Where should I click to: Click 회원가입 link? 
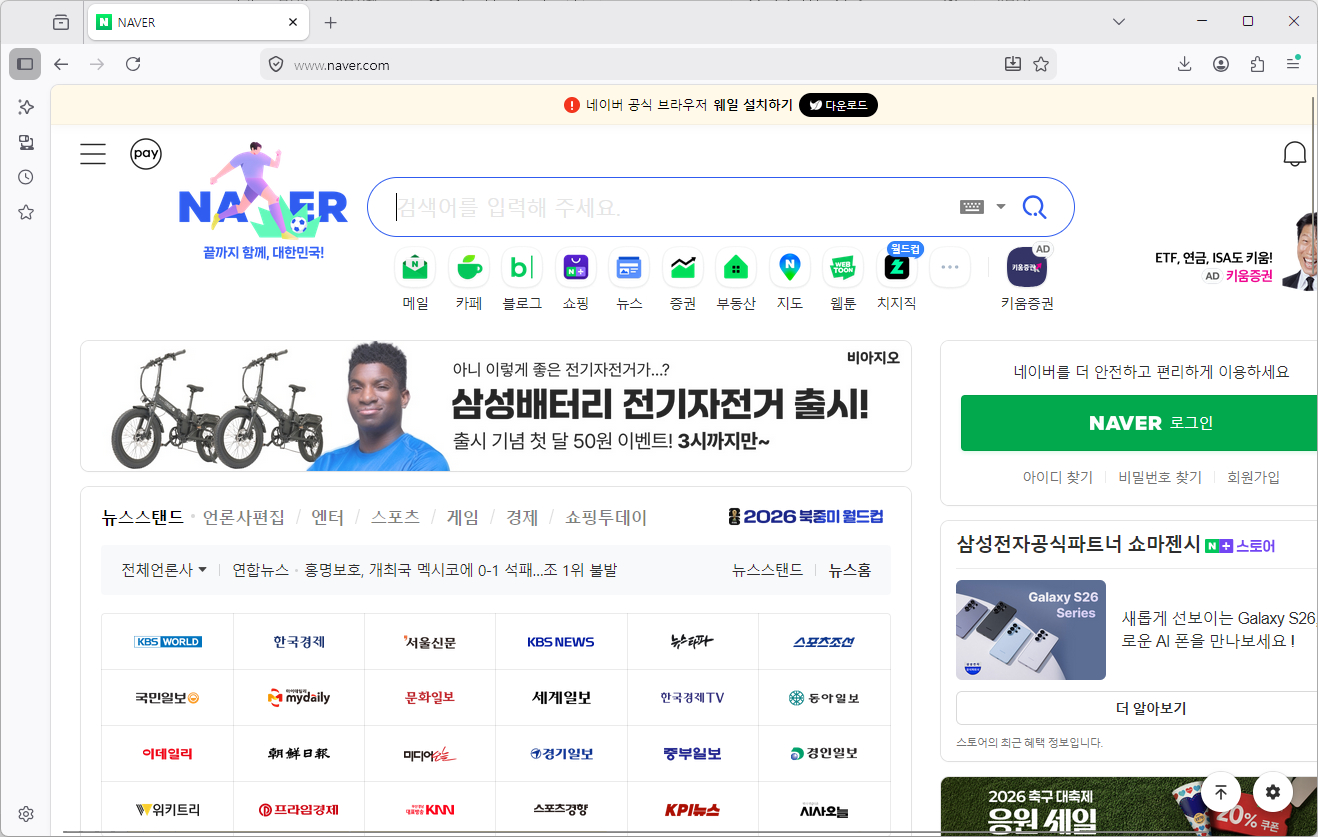coord(1253,478)
